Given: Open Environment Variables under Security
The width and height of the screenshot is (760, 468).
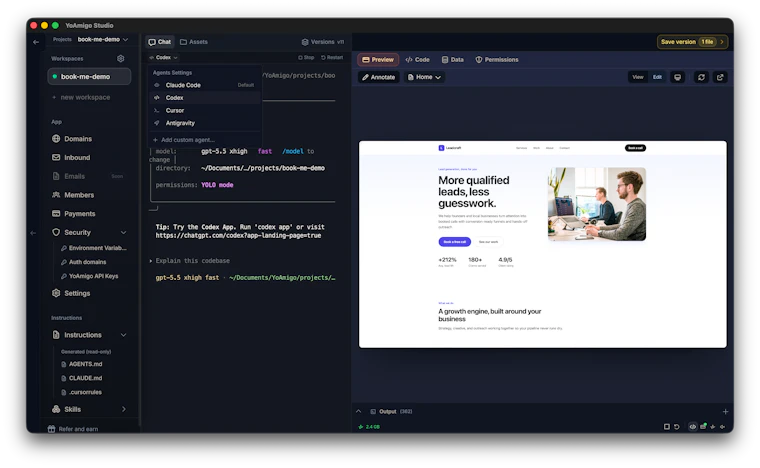Looking at the screenshot, I should pos(94,248).
